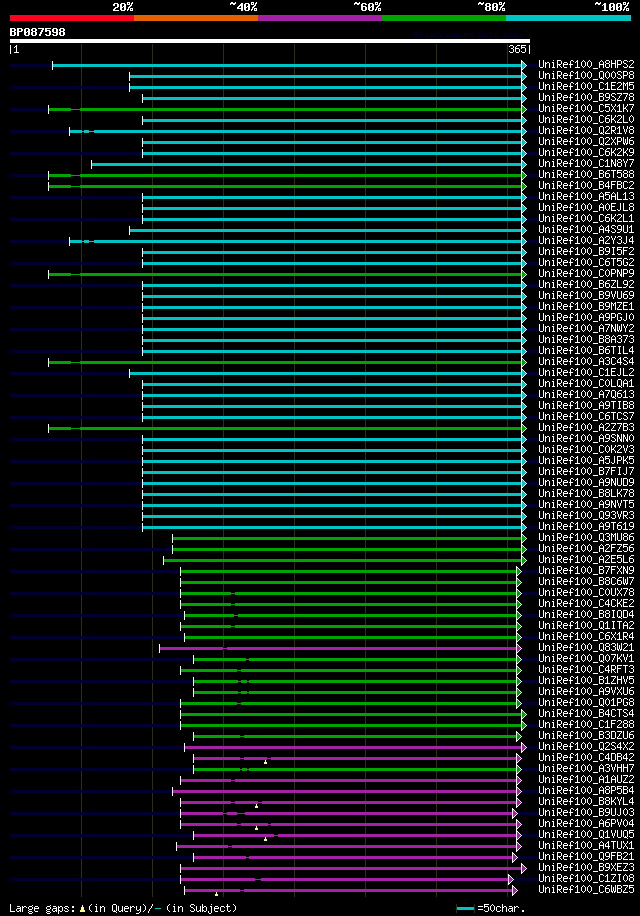Click the purple arrowhead ending the C1ZI08 alignment

pyautogui.click(x=511, y=879)
